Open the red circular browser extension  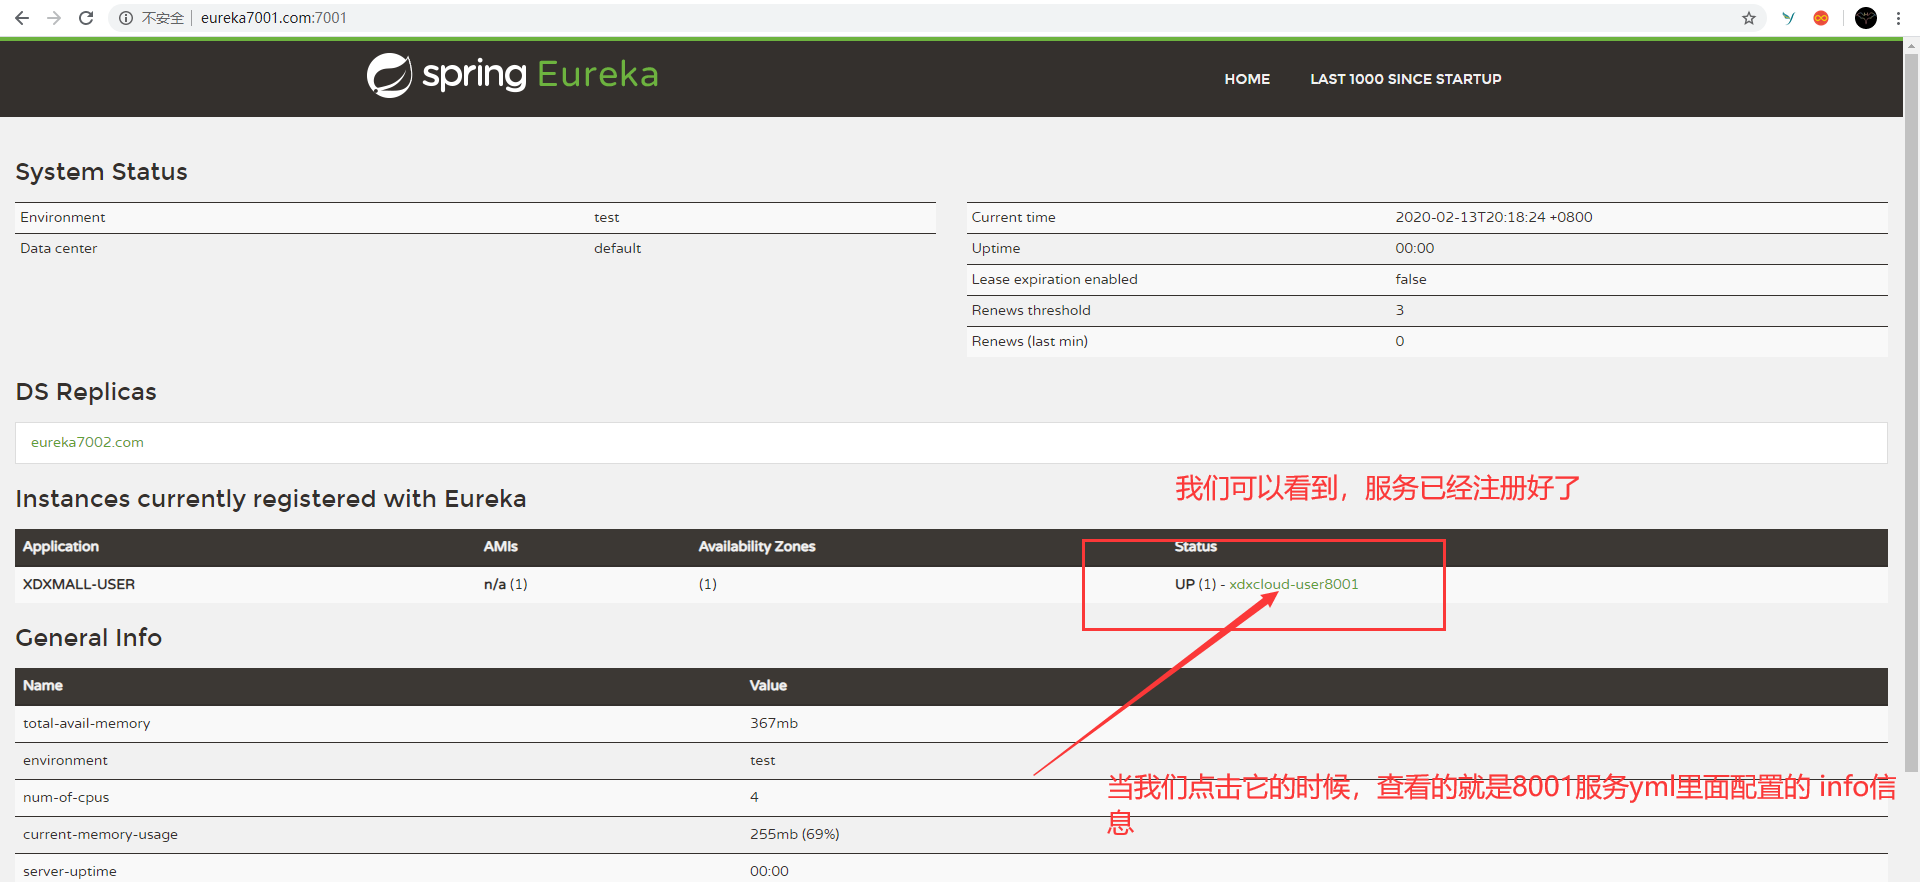click(1821, 18)
